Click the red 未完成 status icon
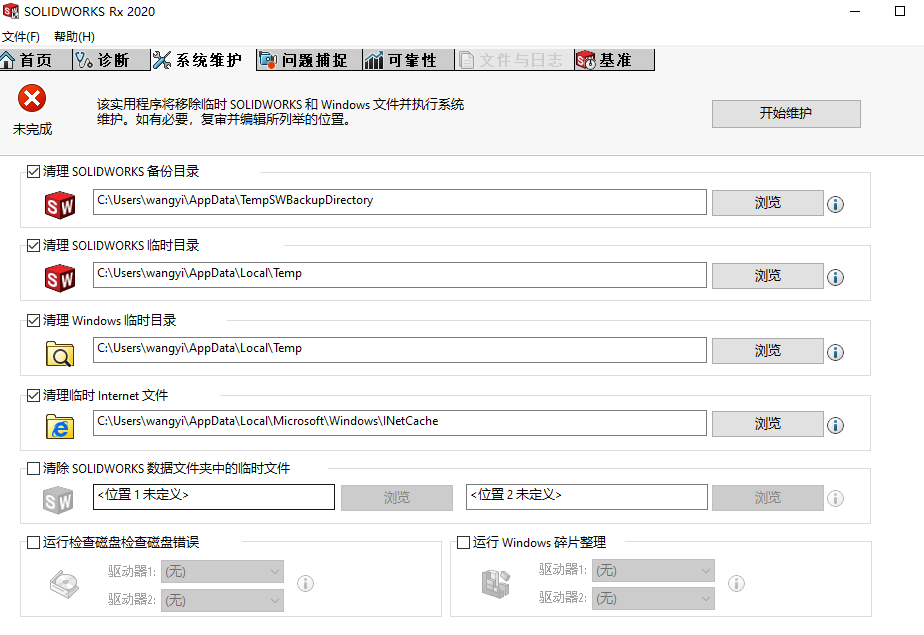Viewport: 924px width, 635px height. pyautogui.click(x=31, y=101)
